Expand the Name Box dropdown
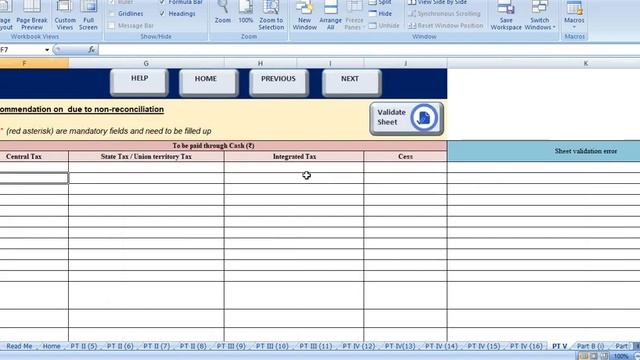Viewport: 640px width, 360px height. click(x=47, y=50)
